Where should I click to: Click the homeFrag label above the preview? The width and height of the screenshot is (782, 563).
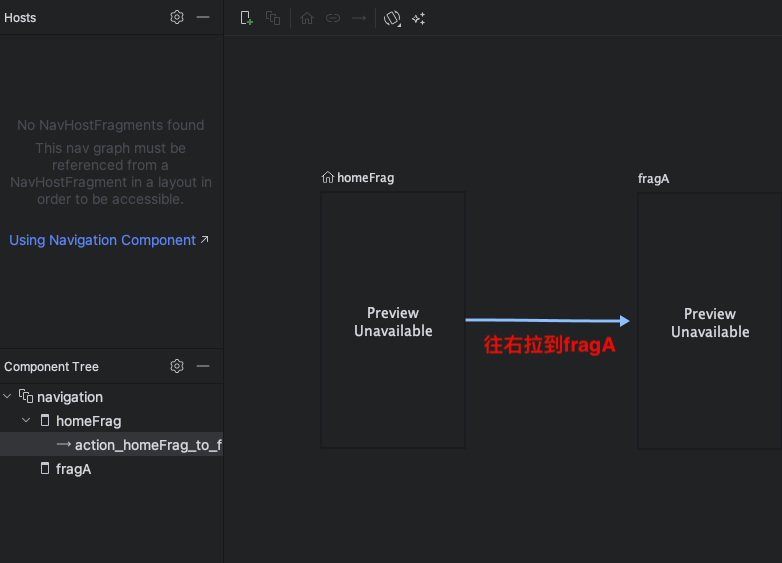click(x=365, y=178)
